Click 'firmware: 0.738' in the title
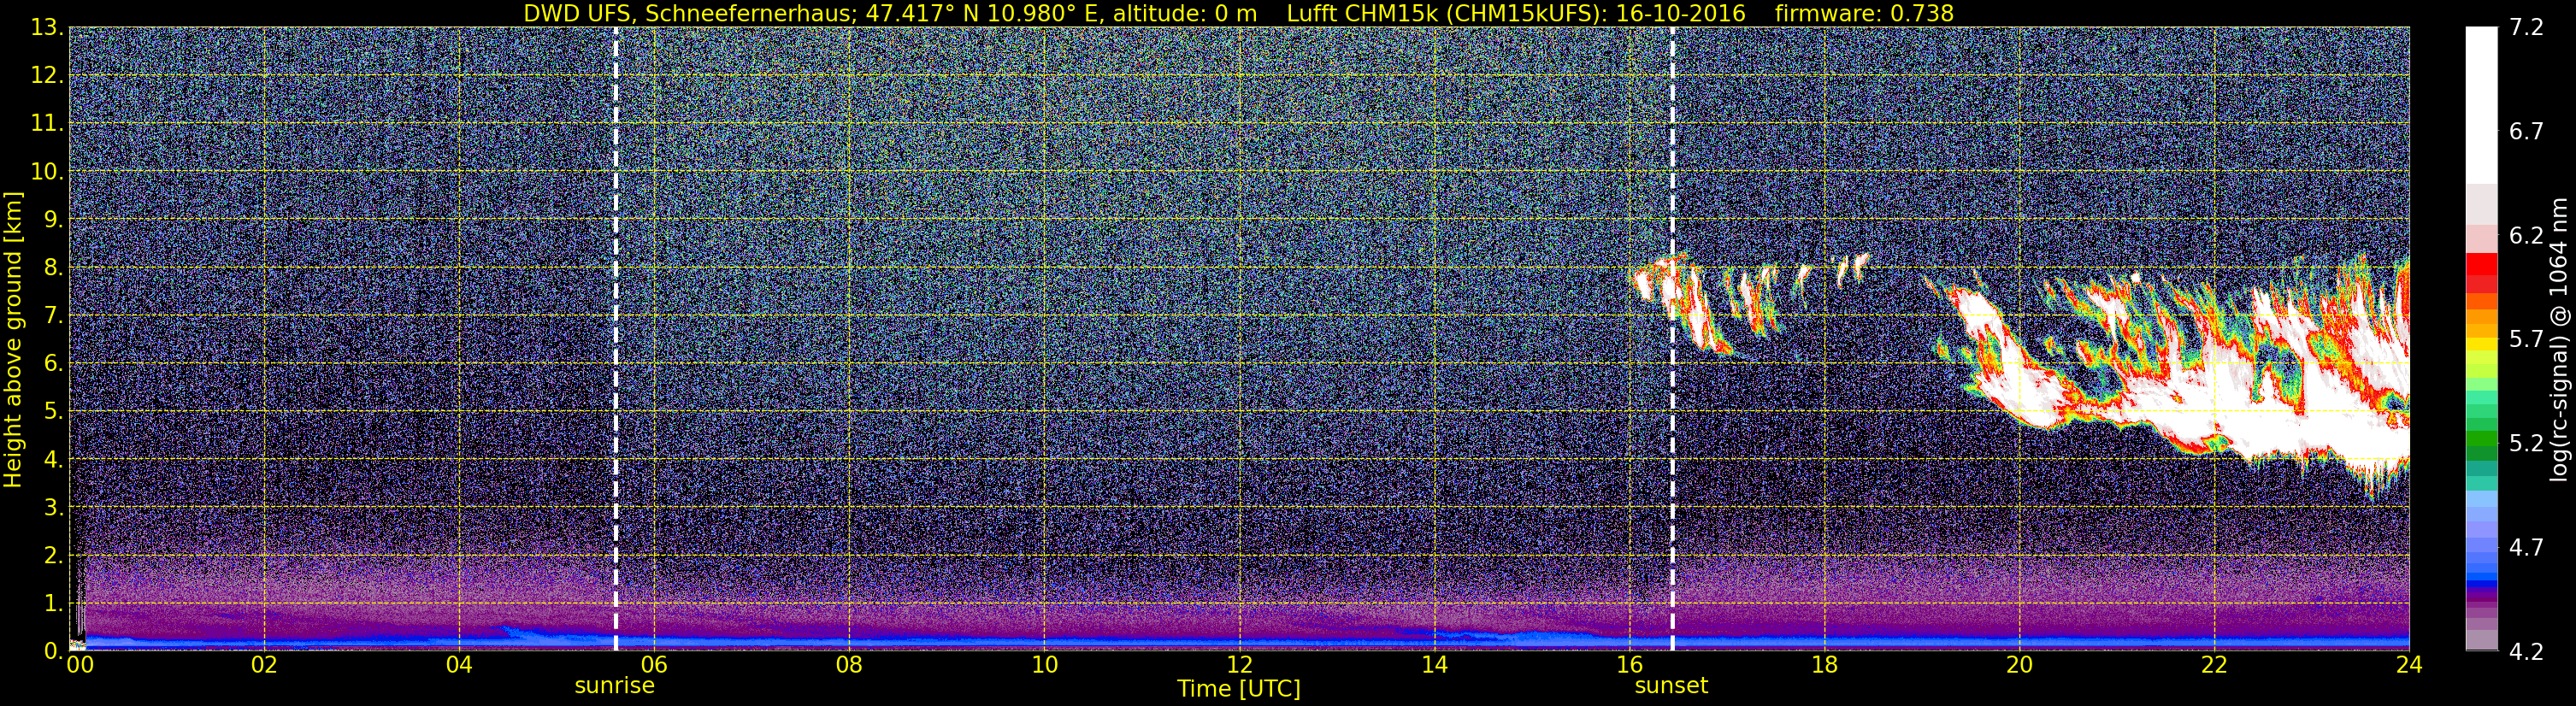 [x=1864, y=13]
